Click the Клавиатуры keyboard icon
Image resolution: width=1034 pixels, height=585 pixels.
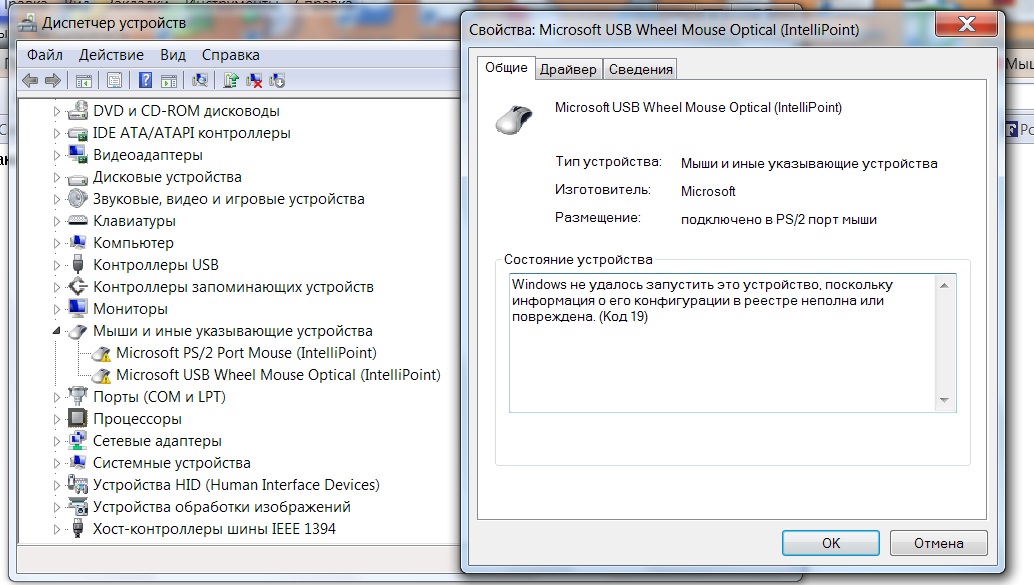[78, 220]
